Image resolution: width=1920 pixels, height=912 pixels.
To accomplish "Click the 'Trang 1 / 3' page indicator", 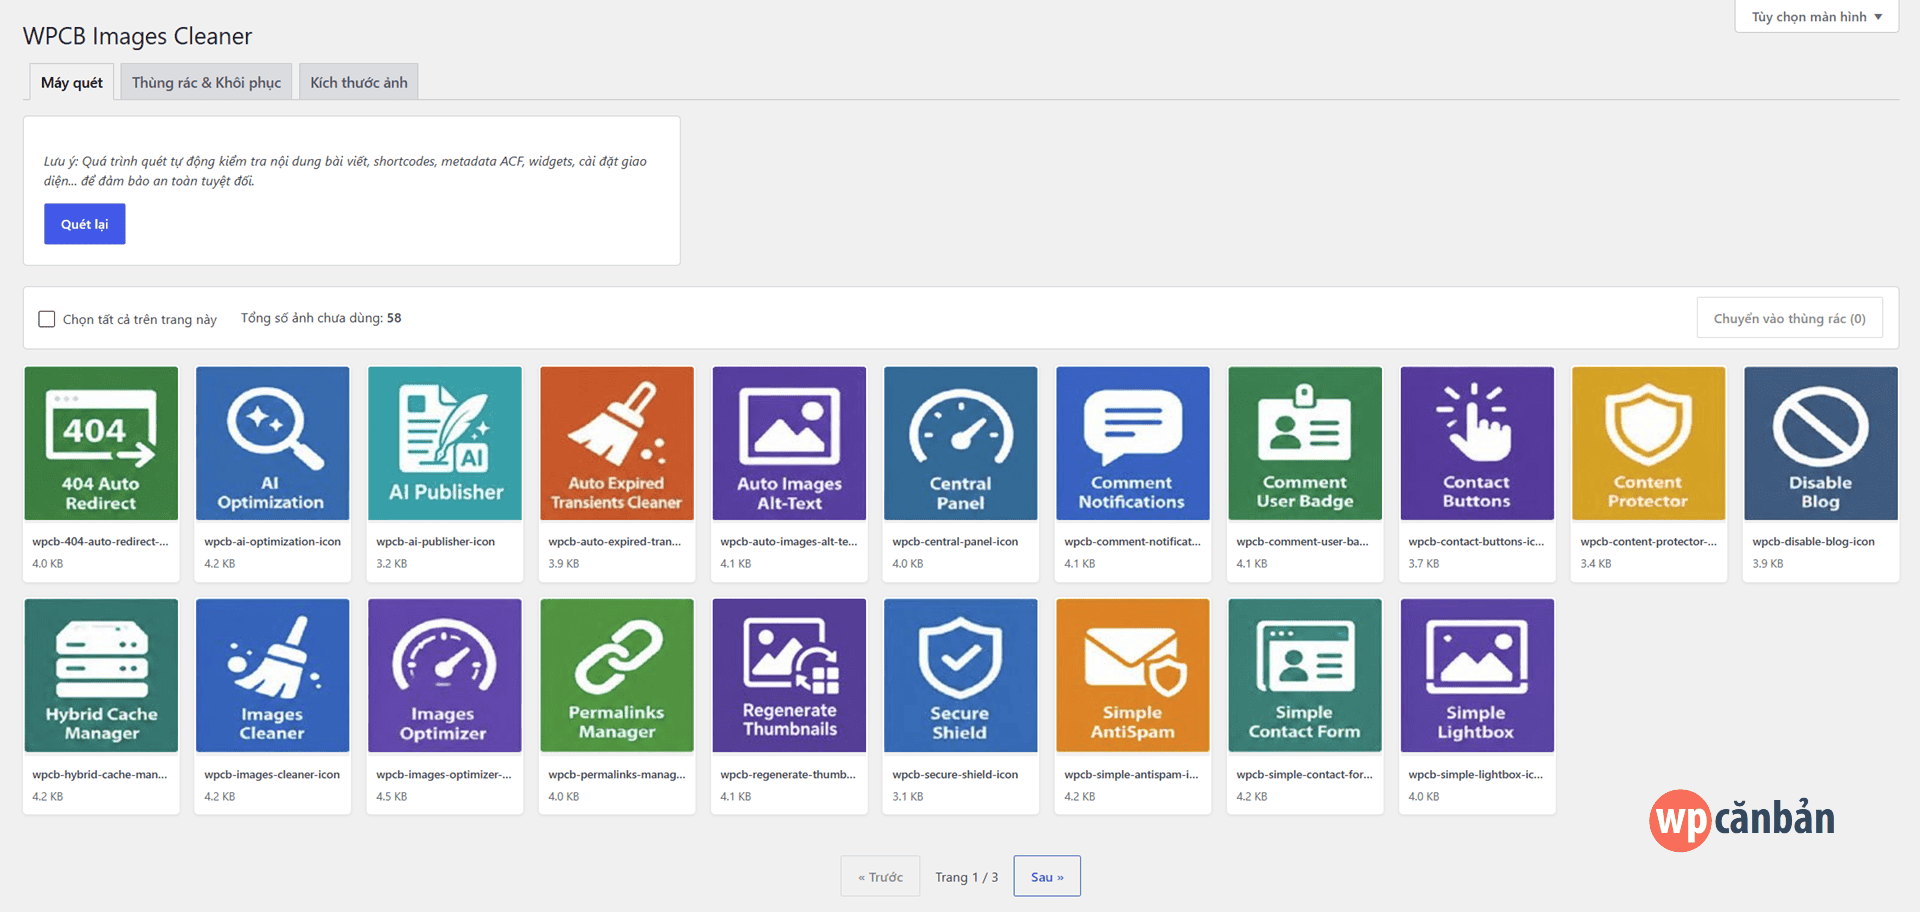I will click(966, 877).
